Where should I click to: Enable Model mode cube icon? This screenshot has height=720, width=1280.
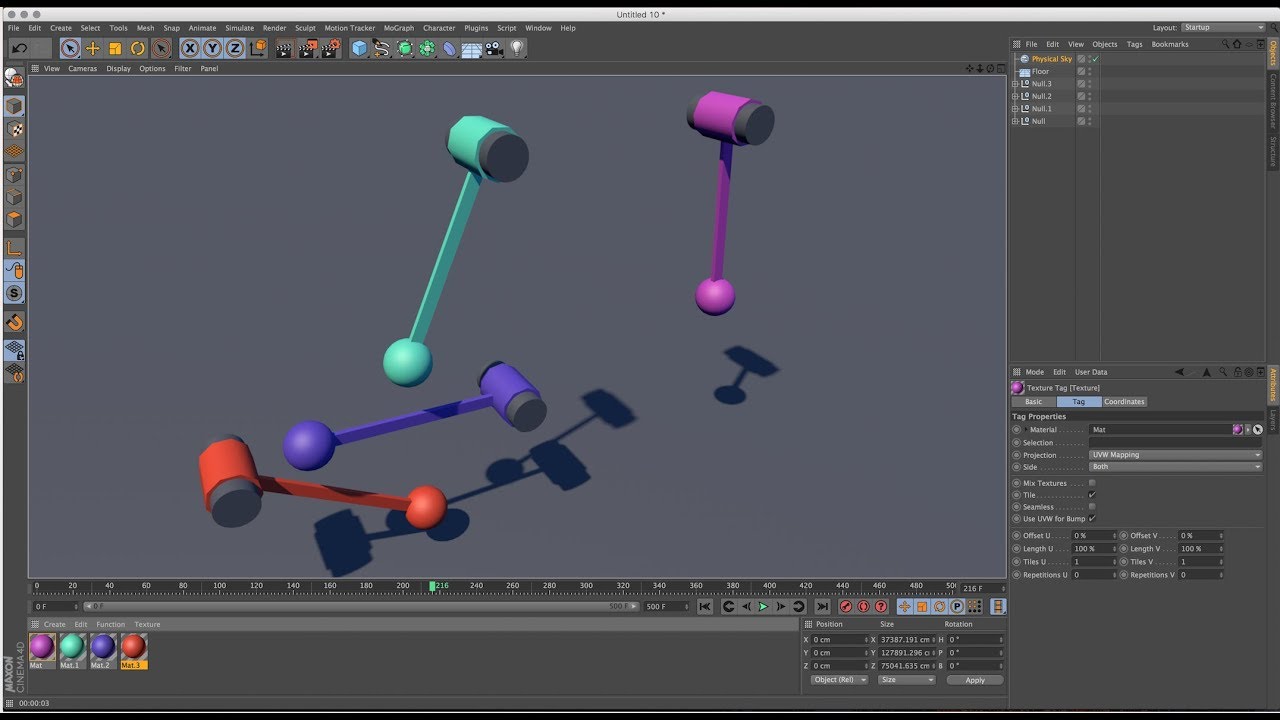tap(14, 106)
